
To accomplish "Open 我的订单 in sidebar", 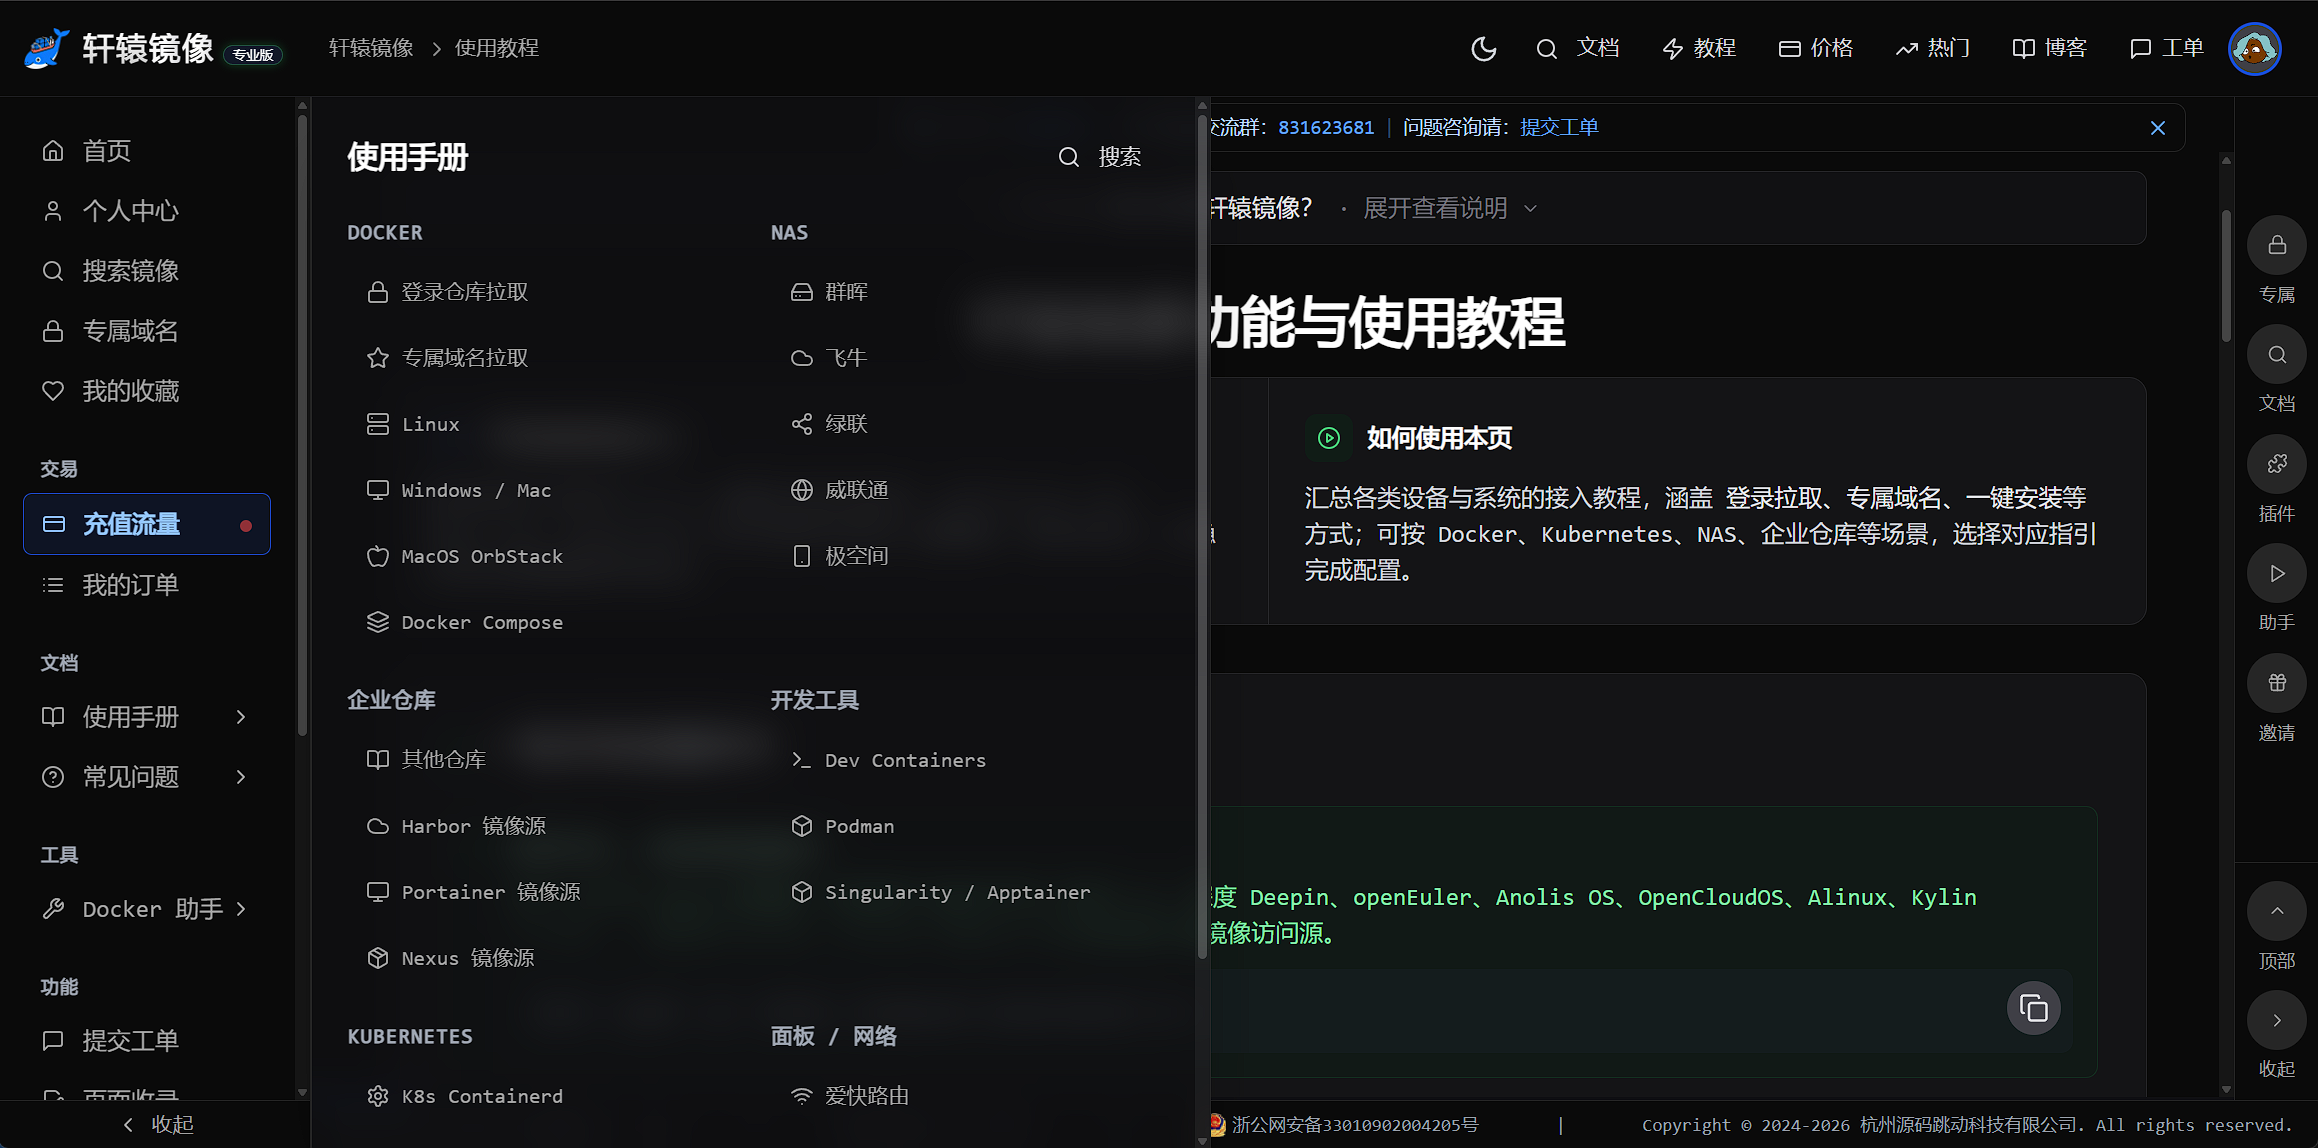I will click(x=147, y=585).
